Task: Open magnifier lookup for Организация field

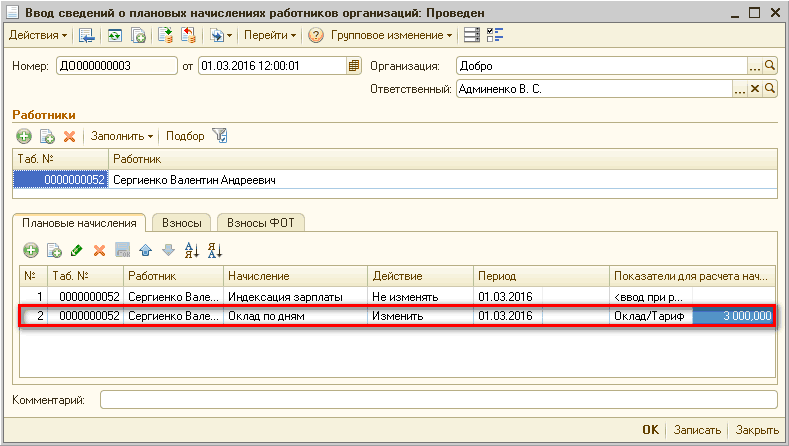Action: pyautogui.click(x=770, y=66)
